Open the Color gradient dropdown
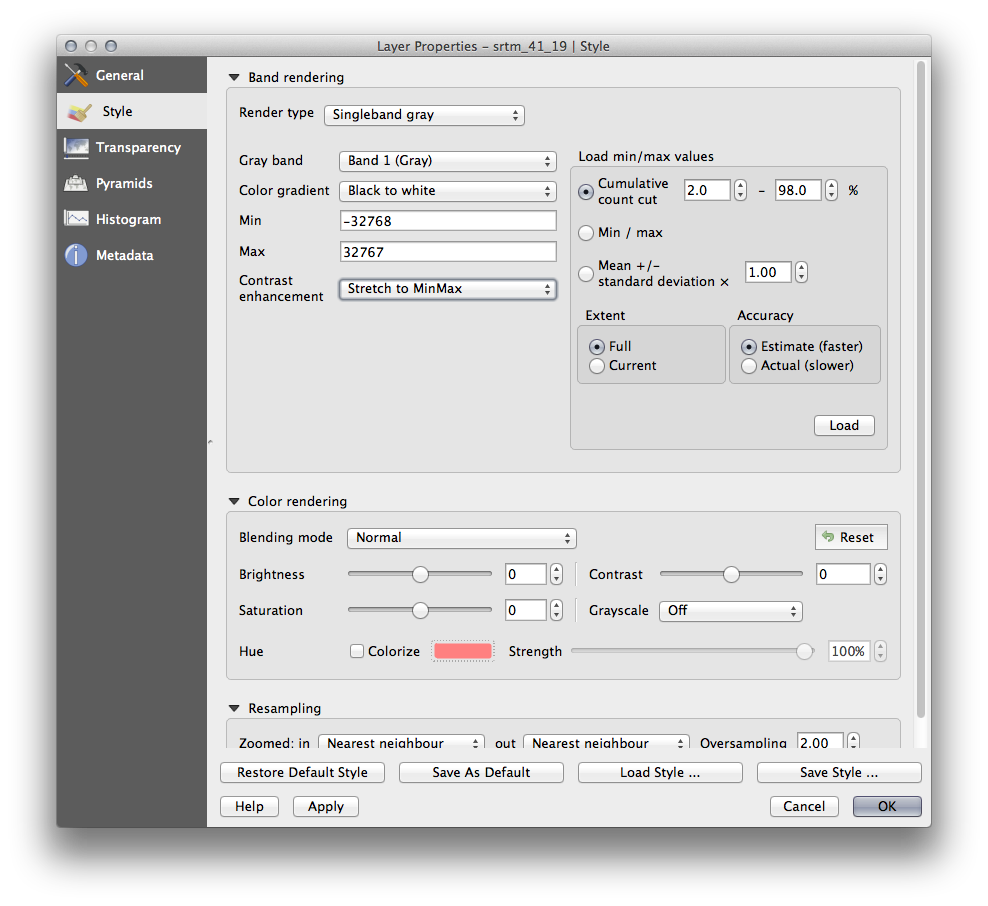This screenshot has height=906, width=988. pos(447,190)
